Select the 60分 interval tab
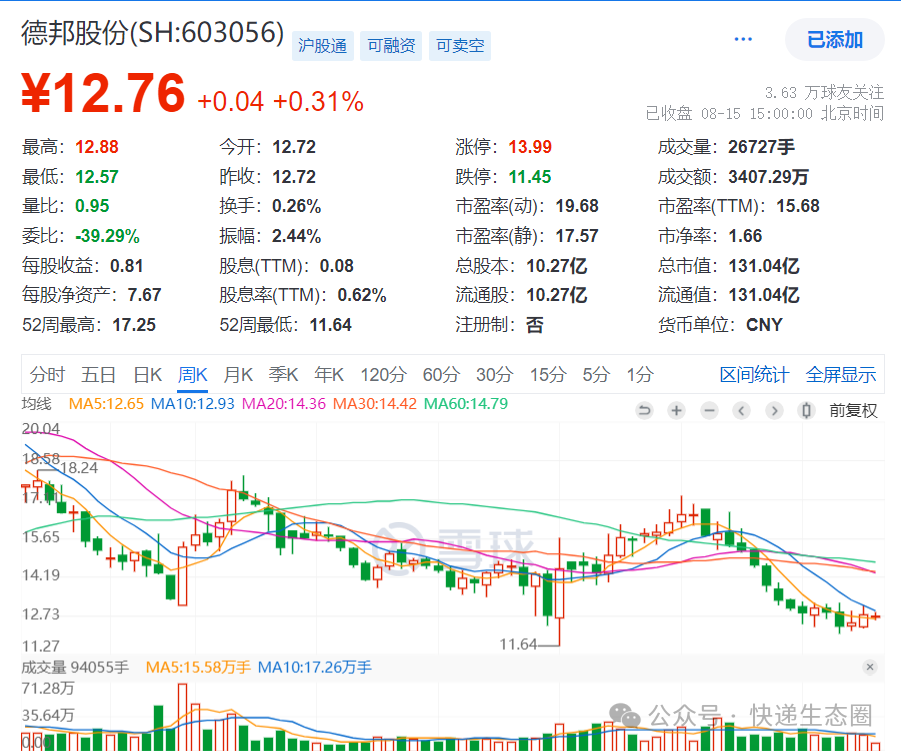This screenshot has width=901, height=751. pyautogui.click(x=440, y=375)
